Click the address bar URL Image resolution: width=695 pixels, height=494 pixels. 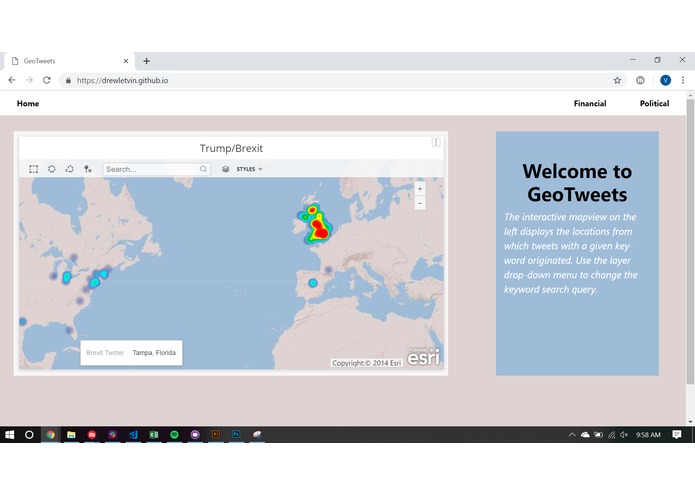[122, 80]
